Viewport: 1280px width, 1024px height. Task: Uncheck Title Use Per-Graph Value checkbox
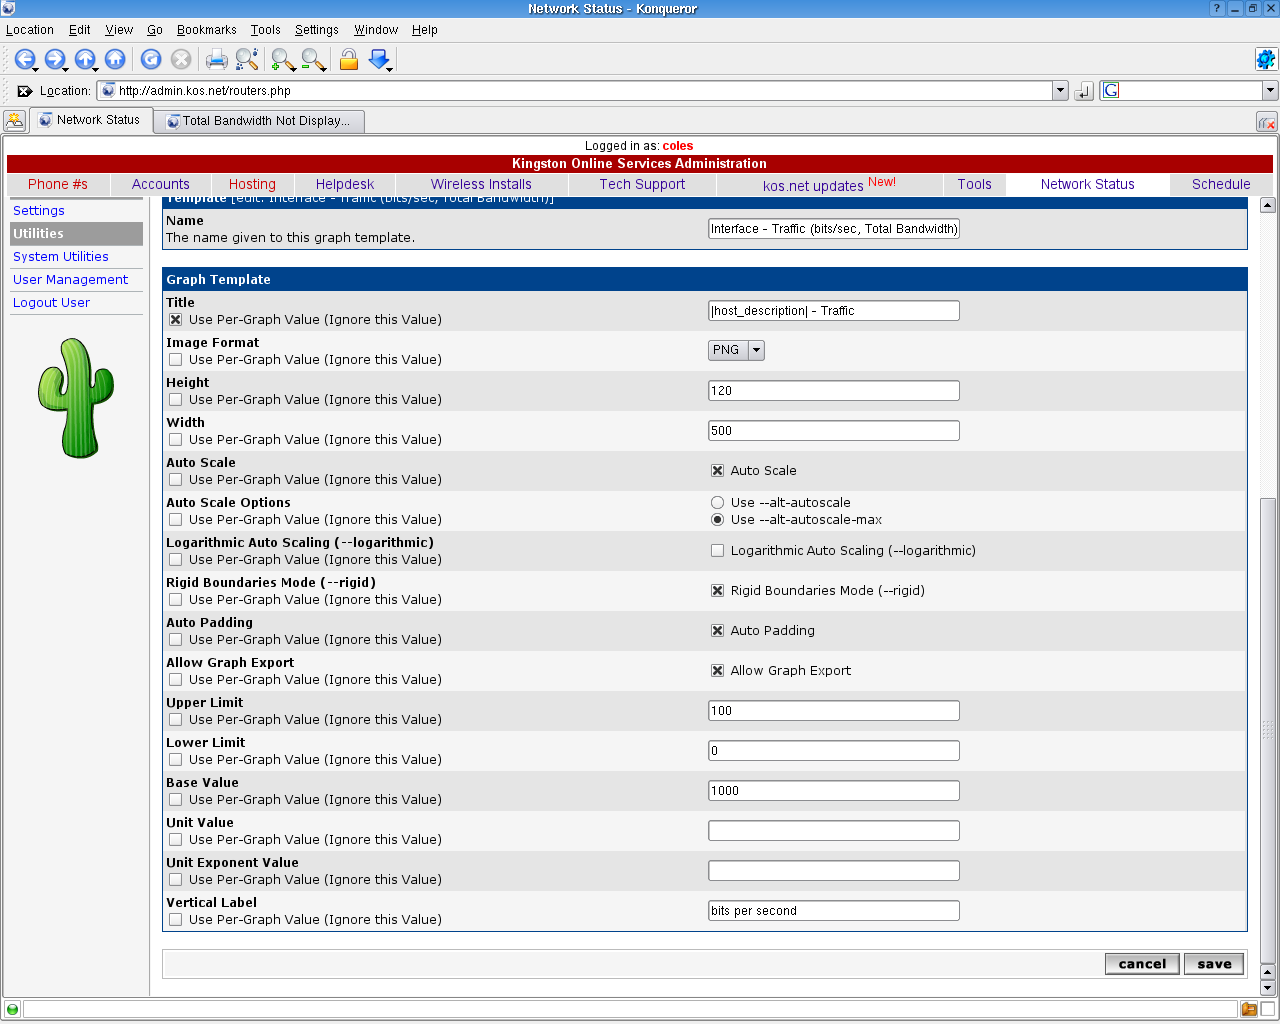pos(176,320)
